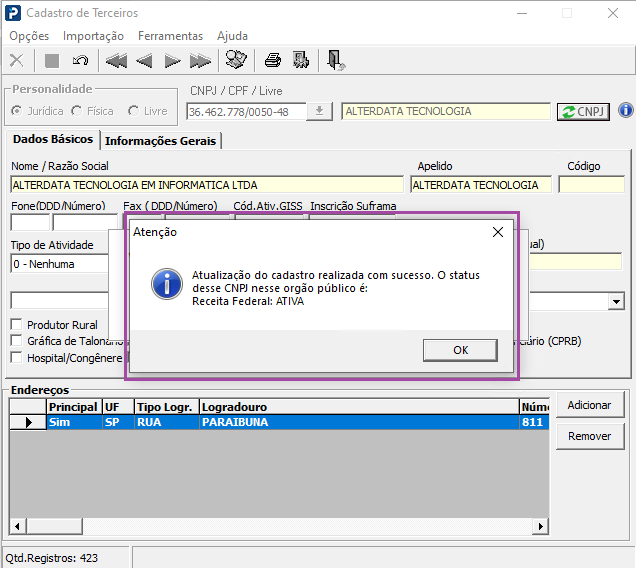Click the address grid left scroll arrow
Image resolution: width=636 pixels, height=568 pixels.
point(17,527)
